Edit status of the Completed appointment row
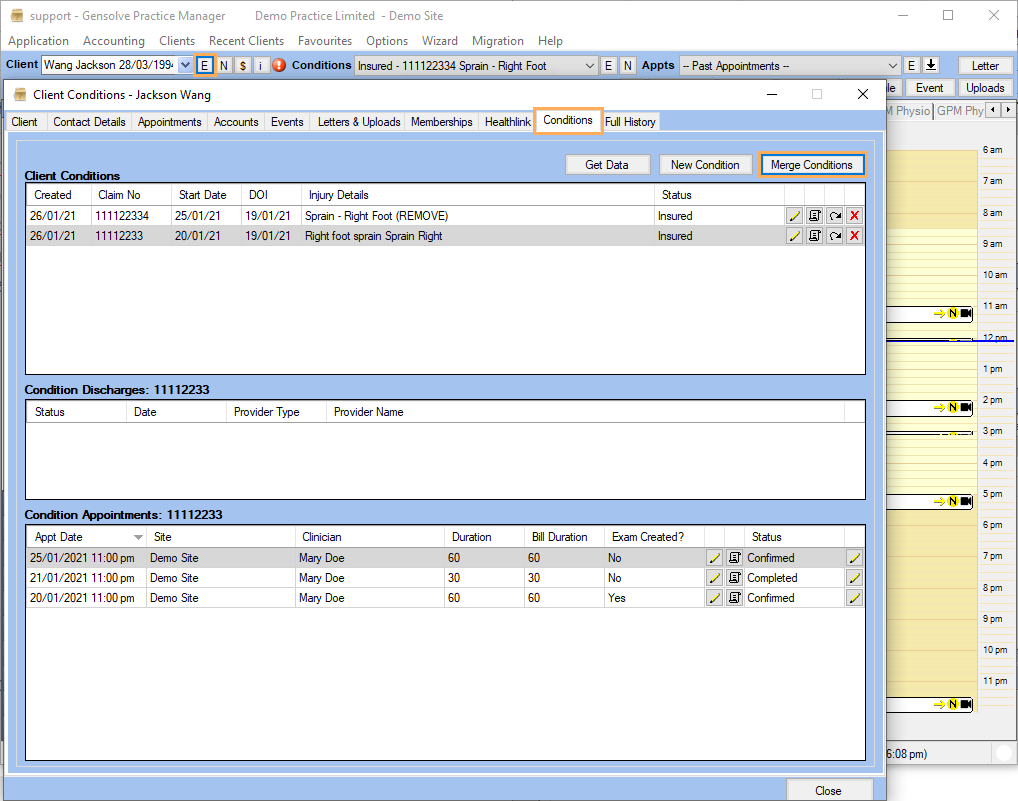The height and width of the screenshot is (801, 1018). coord(854,578)
